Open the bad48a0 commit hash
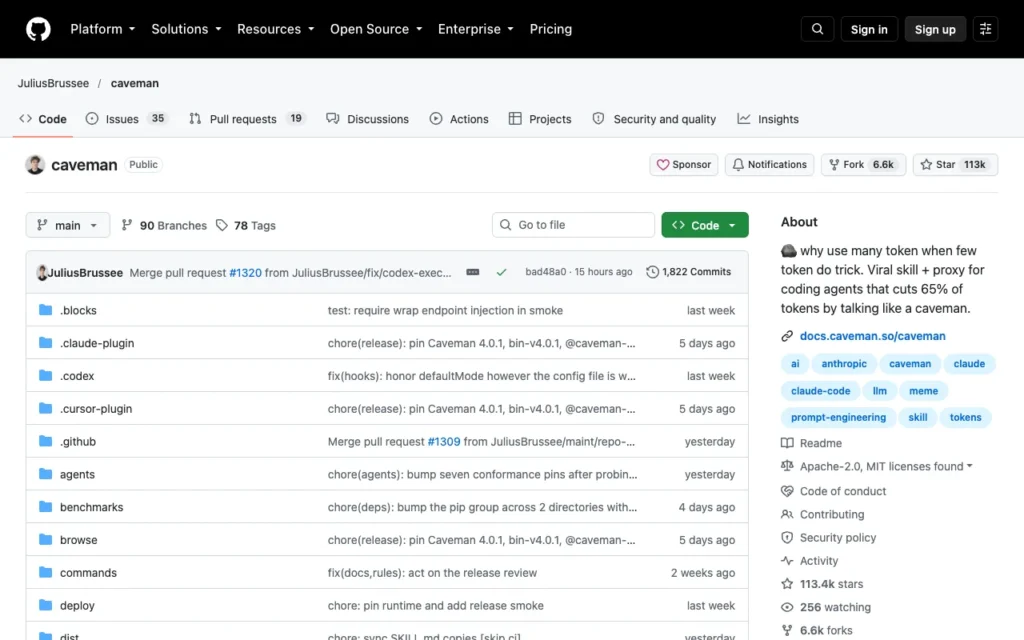This screenshot has width=1024, height=640. 545,272
